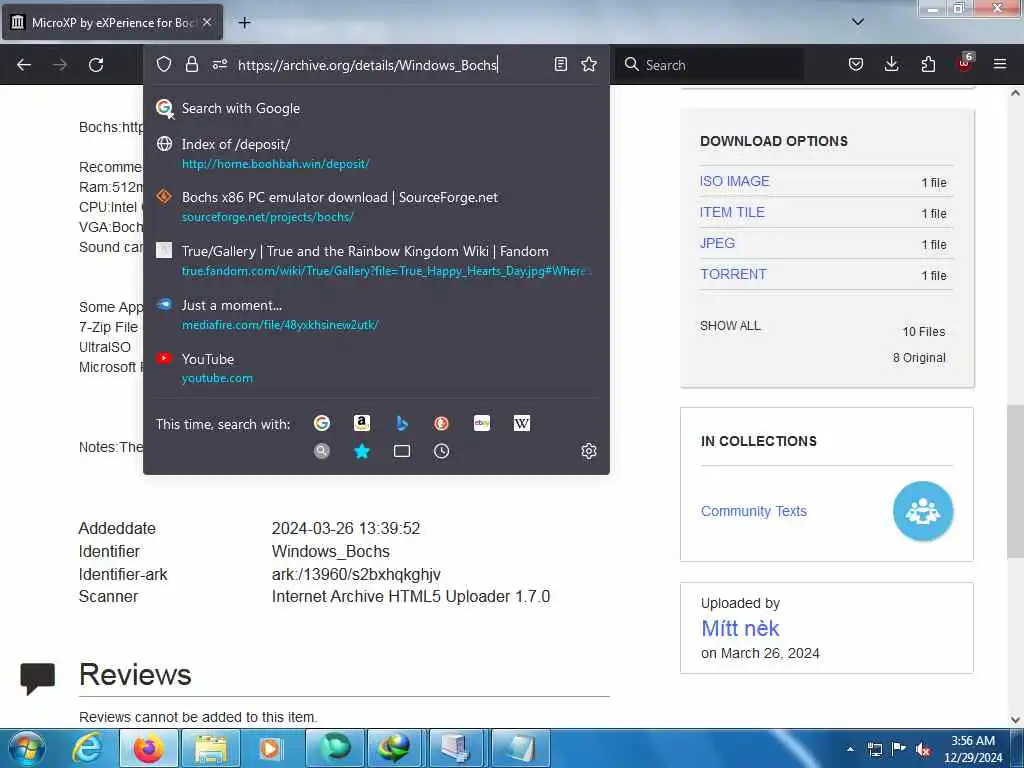Screen dimensions: 1024x768
Task: Search history using the clock icon
Action: (441, 451)
